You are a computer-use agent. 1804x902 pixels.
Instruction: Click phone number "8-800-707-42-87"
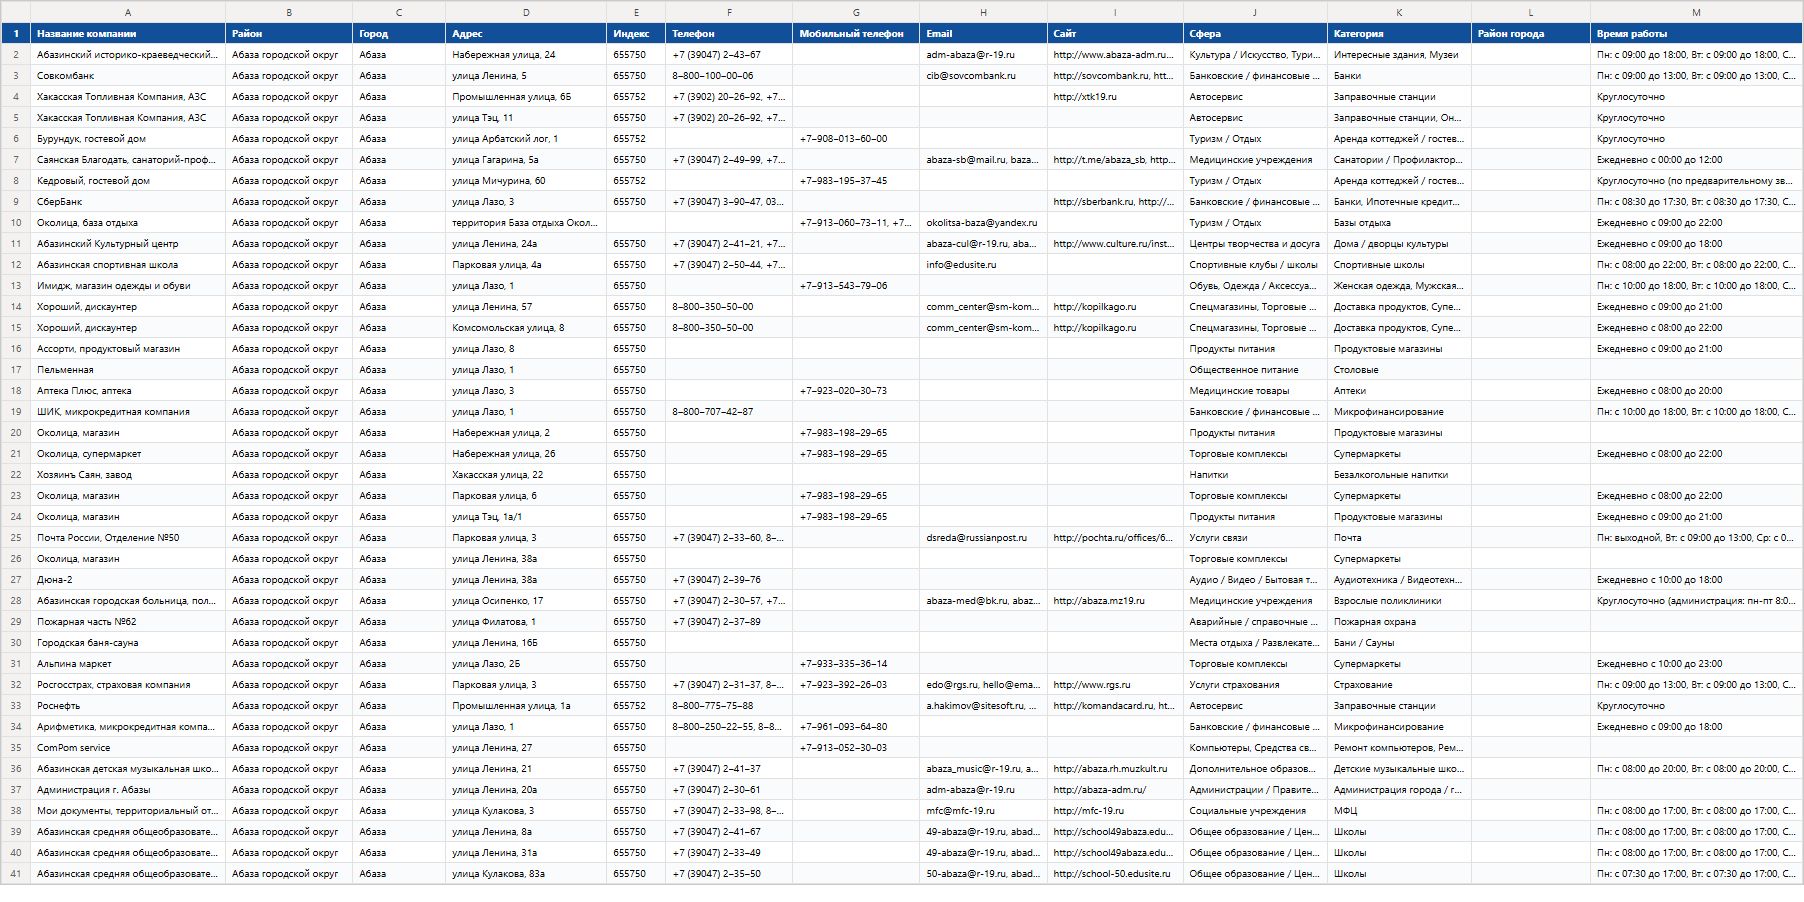pos(729,412)
